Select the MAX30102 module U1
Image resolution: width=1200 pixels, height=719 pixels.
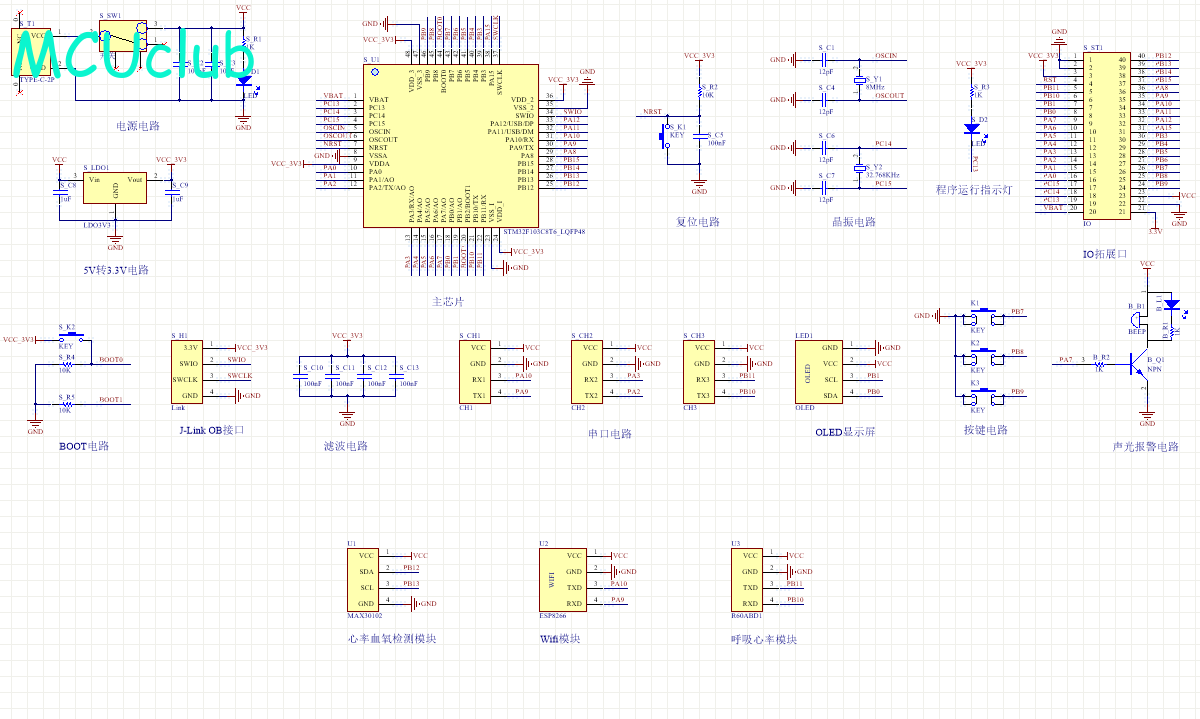tap(365, 579)
